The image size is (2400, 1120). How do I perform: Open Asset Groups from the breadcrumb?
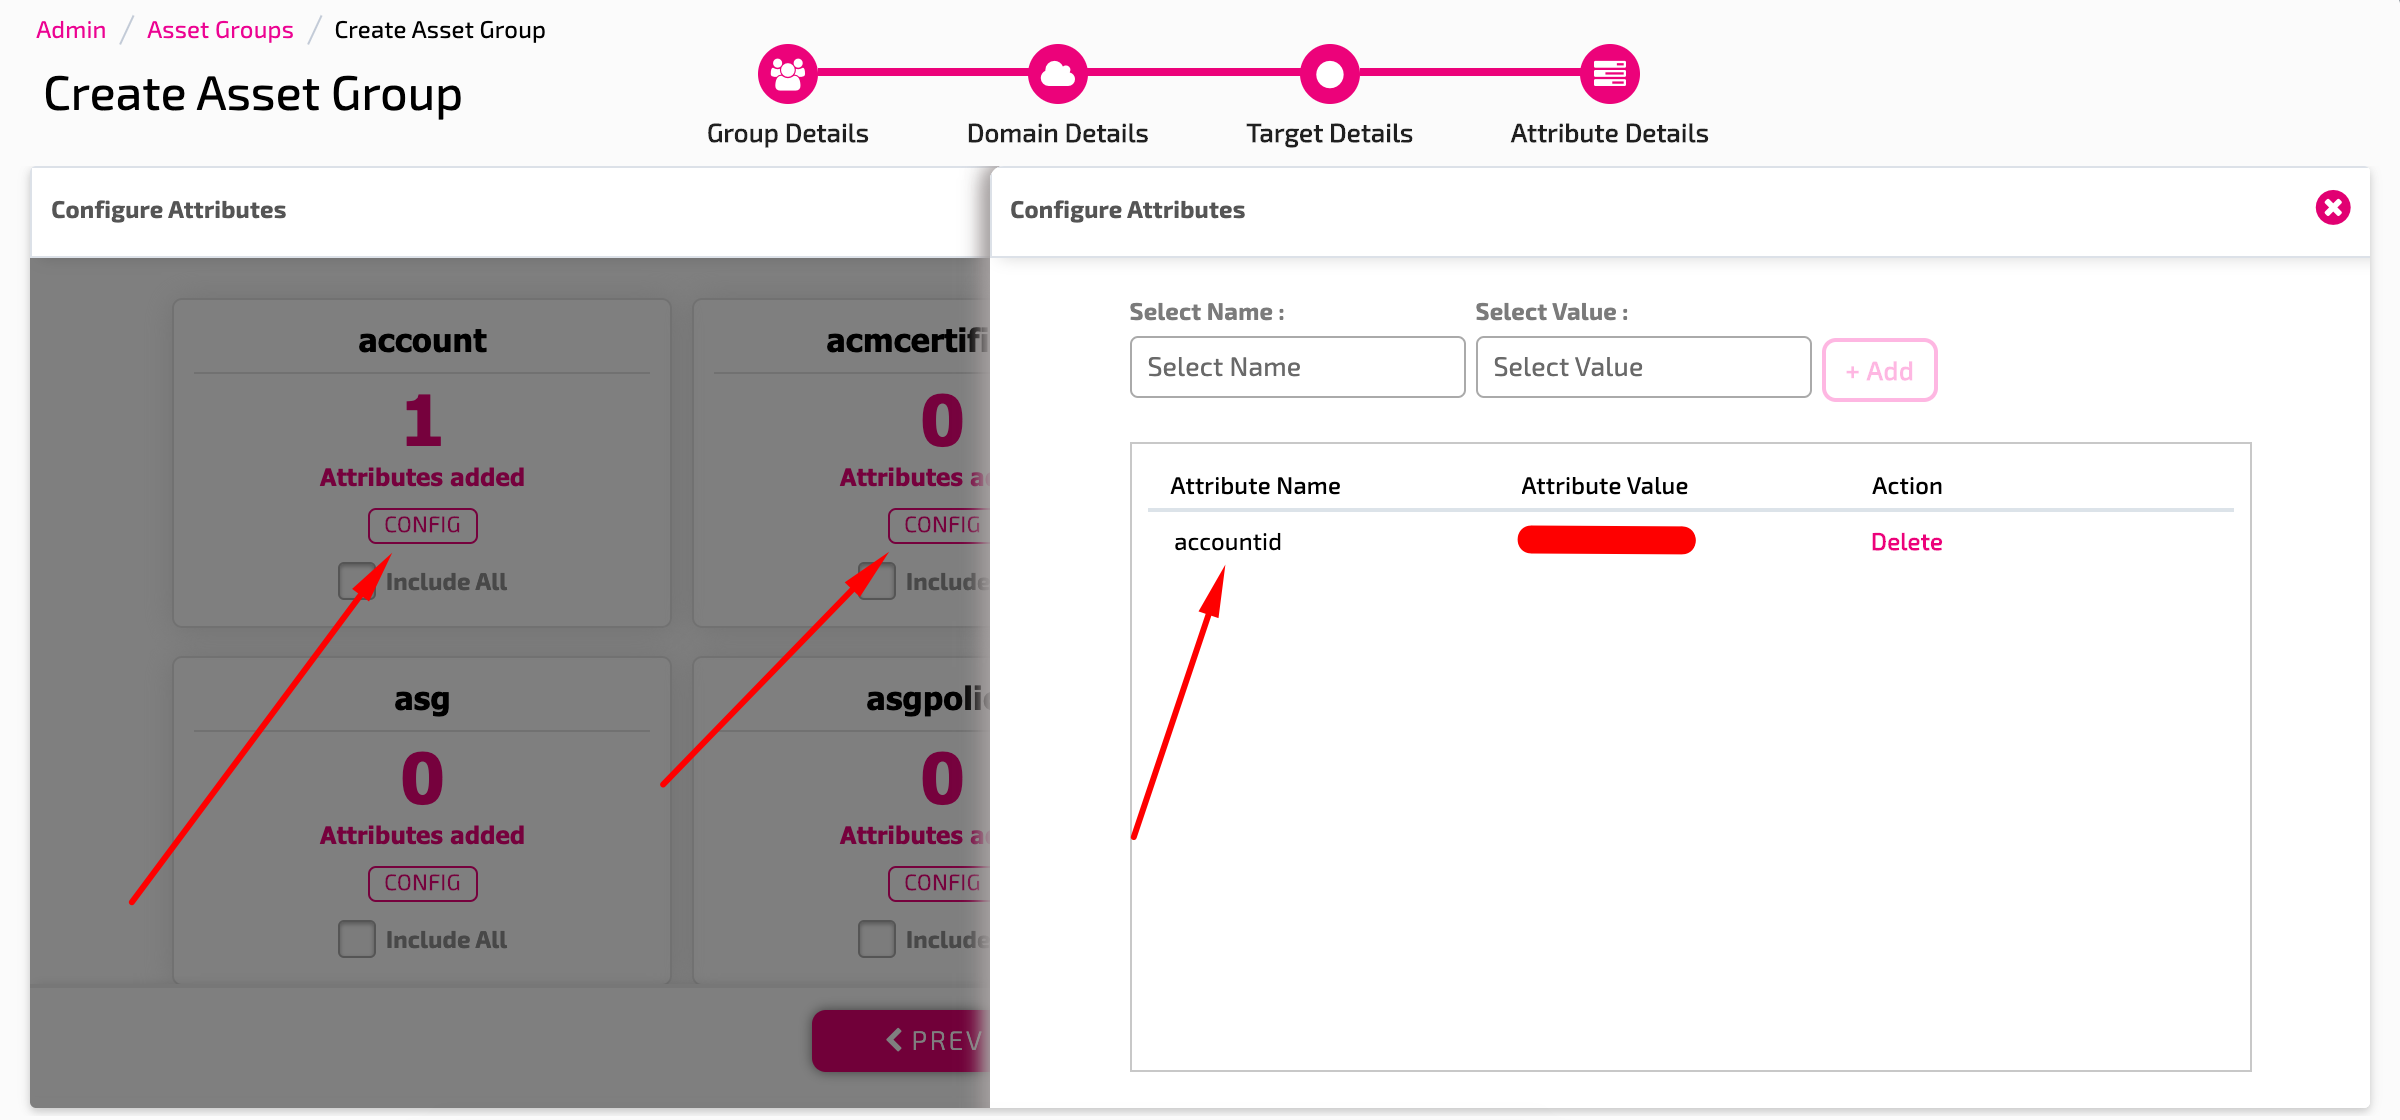pyautogui.click(x=220, y=29)
